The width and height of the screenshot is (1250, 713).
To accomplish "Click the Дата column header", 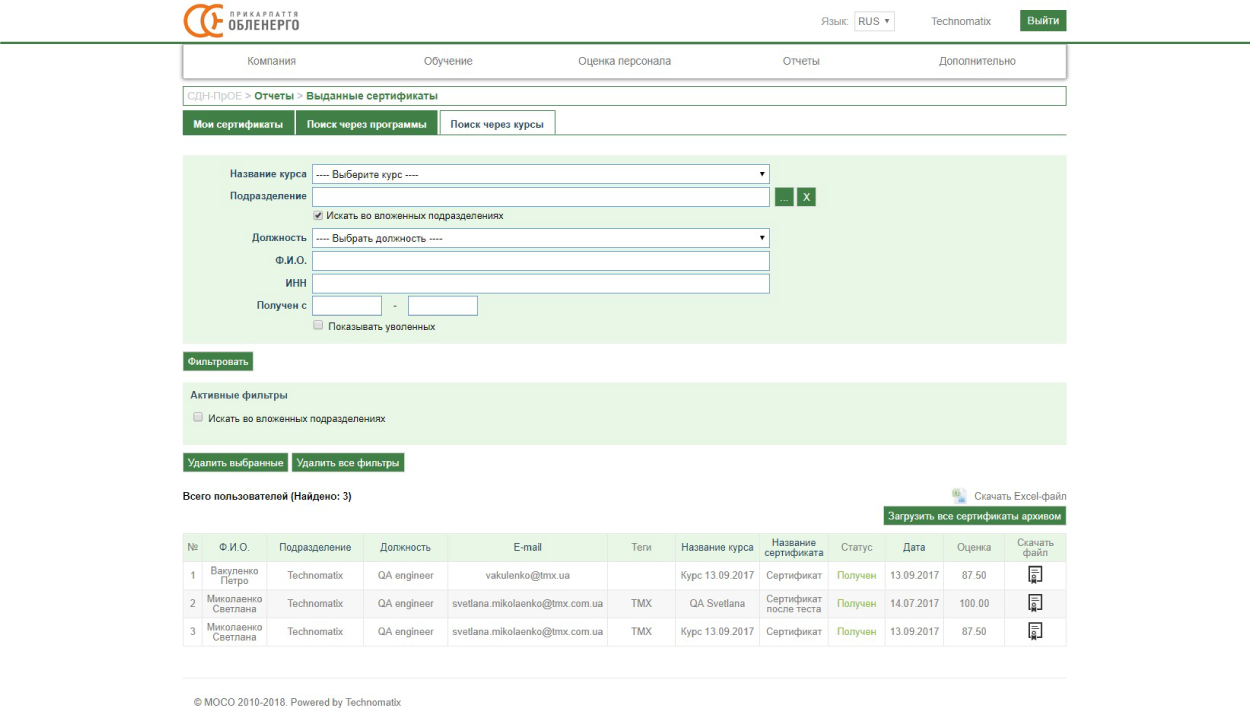I will point(914,548).
